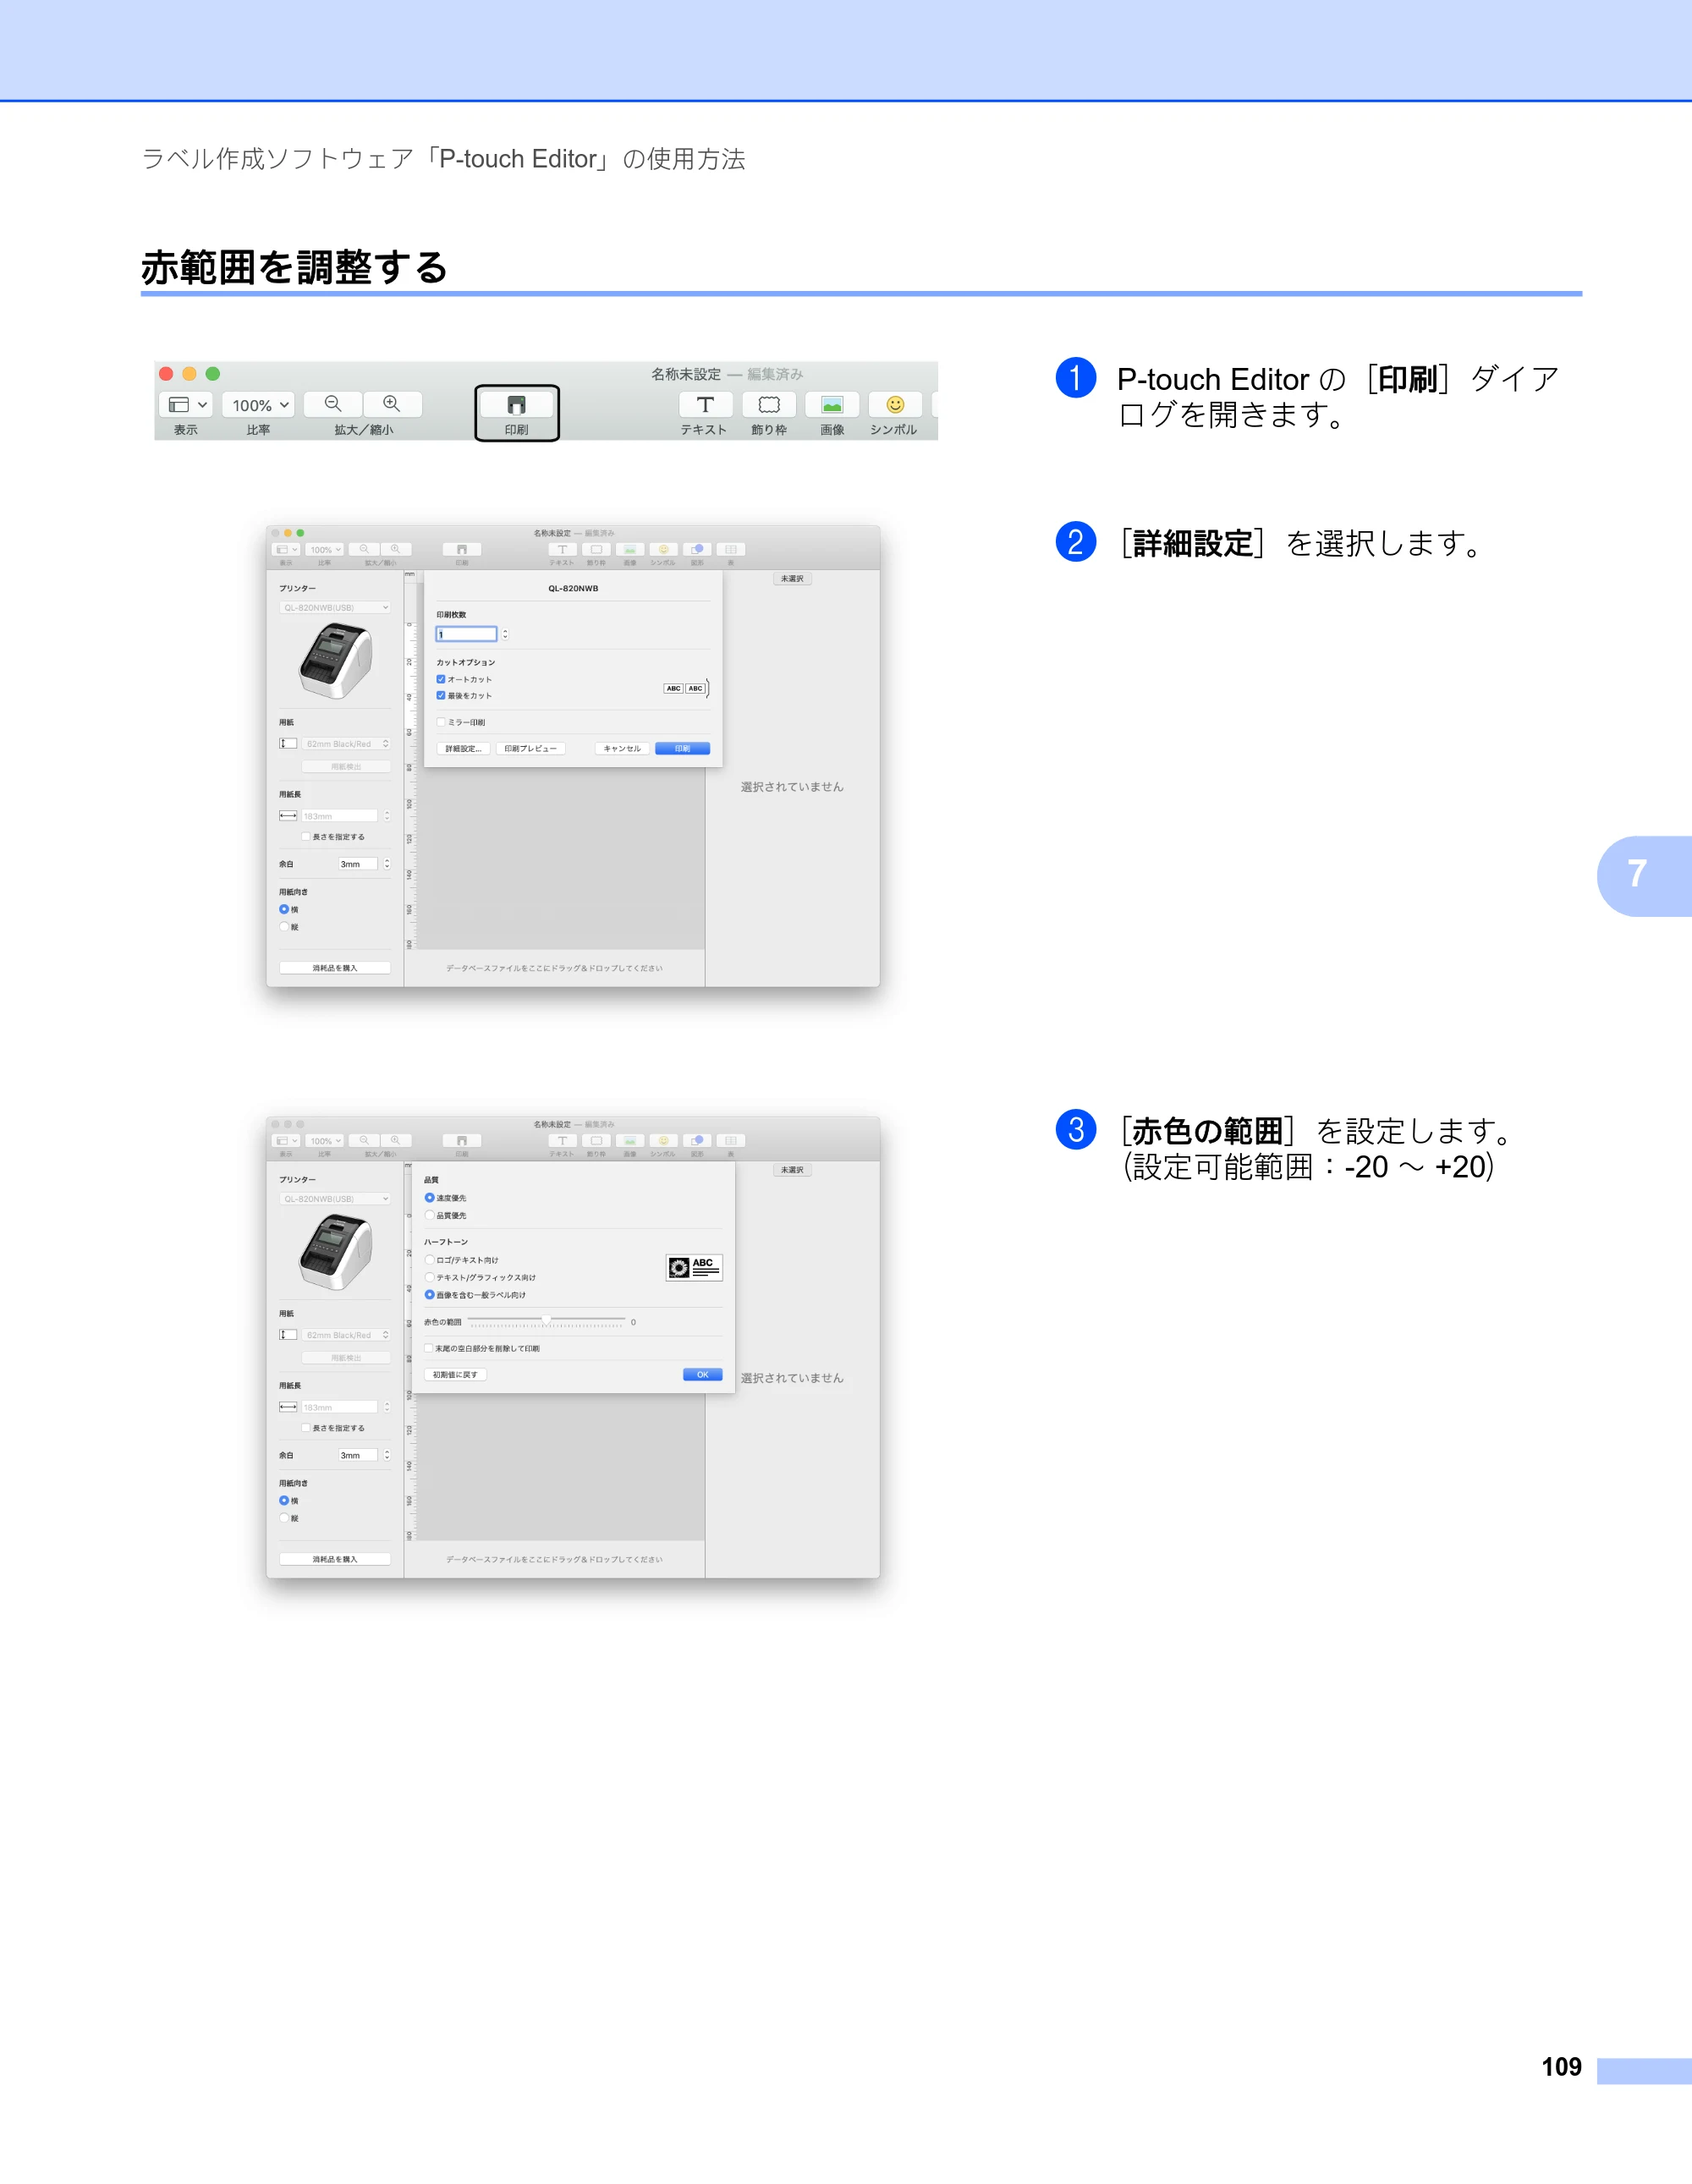
Task: Toggle the 最後をカット checkbox in the print dialog
Action: pos(441,695)
